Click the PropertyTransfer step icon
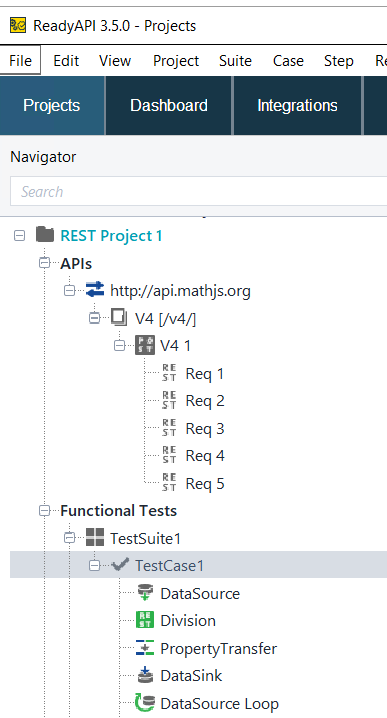This screenshot has height=718, width=387. [x=145, y=647]
